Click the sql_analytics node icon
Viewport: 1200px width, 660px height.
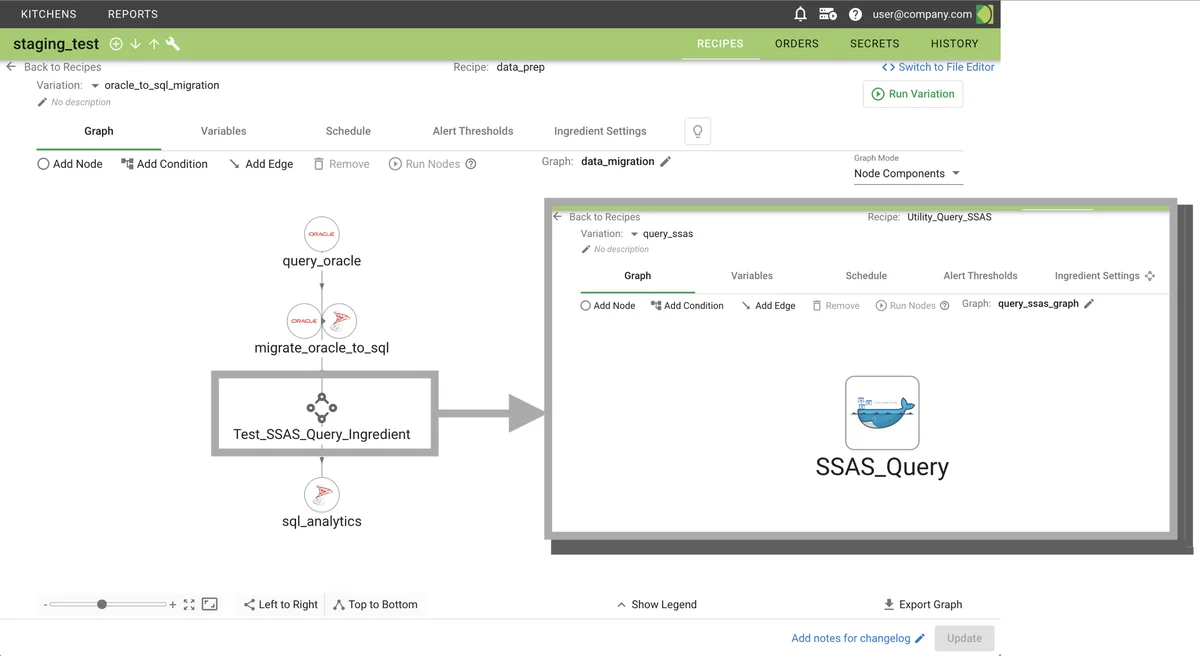(322, 494)
